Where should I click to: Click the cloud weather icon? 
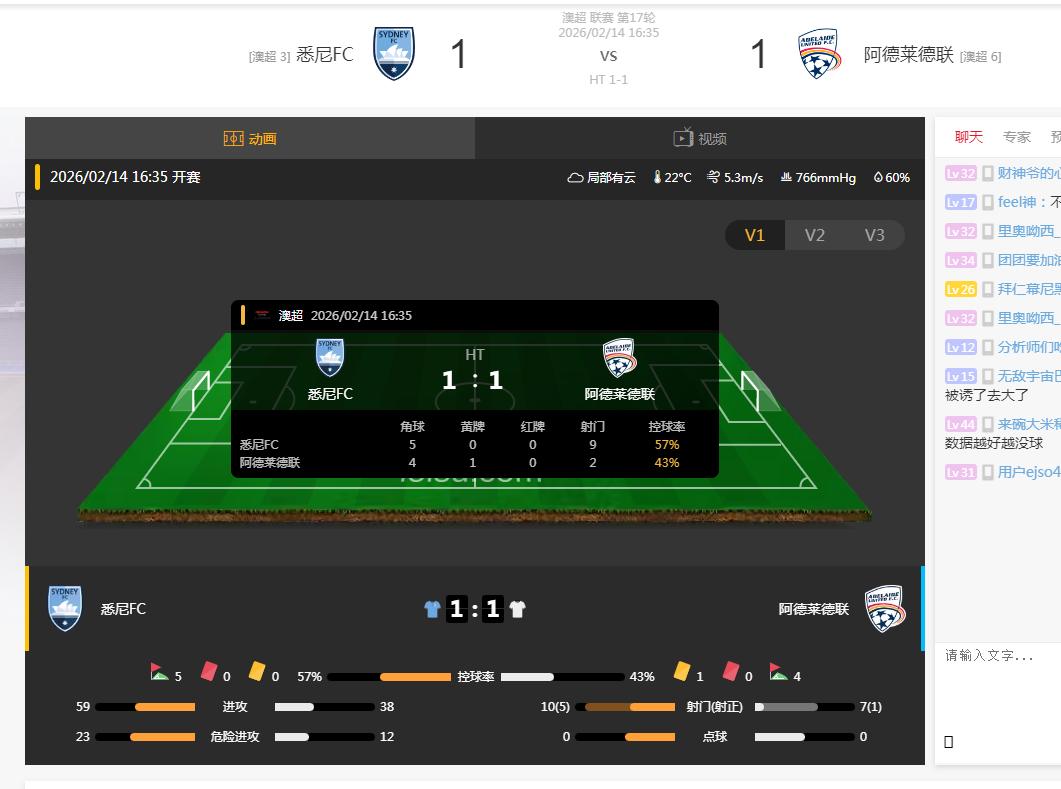tap(575, 177)
